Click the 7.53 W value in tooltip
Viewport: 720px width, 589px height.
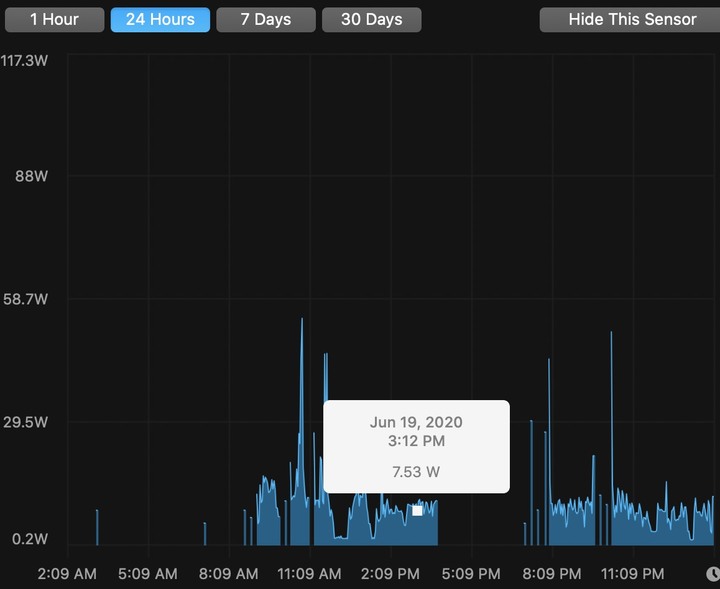[x=416, y=472]
